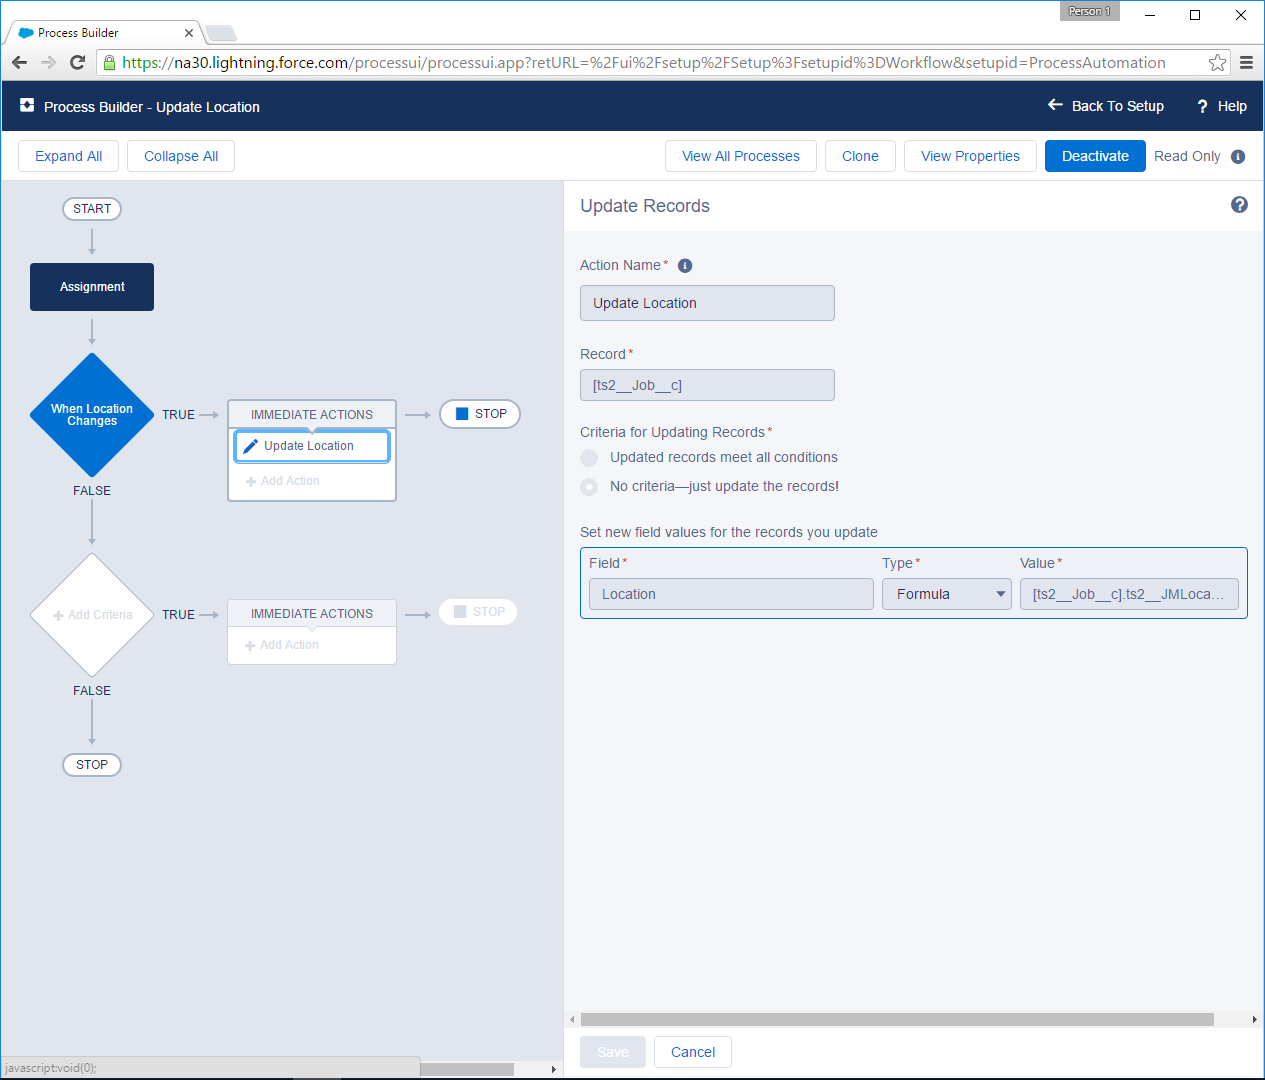Click the browser forward arrow

[x=48, y=62]
